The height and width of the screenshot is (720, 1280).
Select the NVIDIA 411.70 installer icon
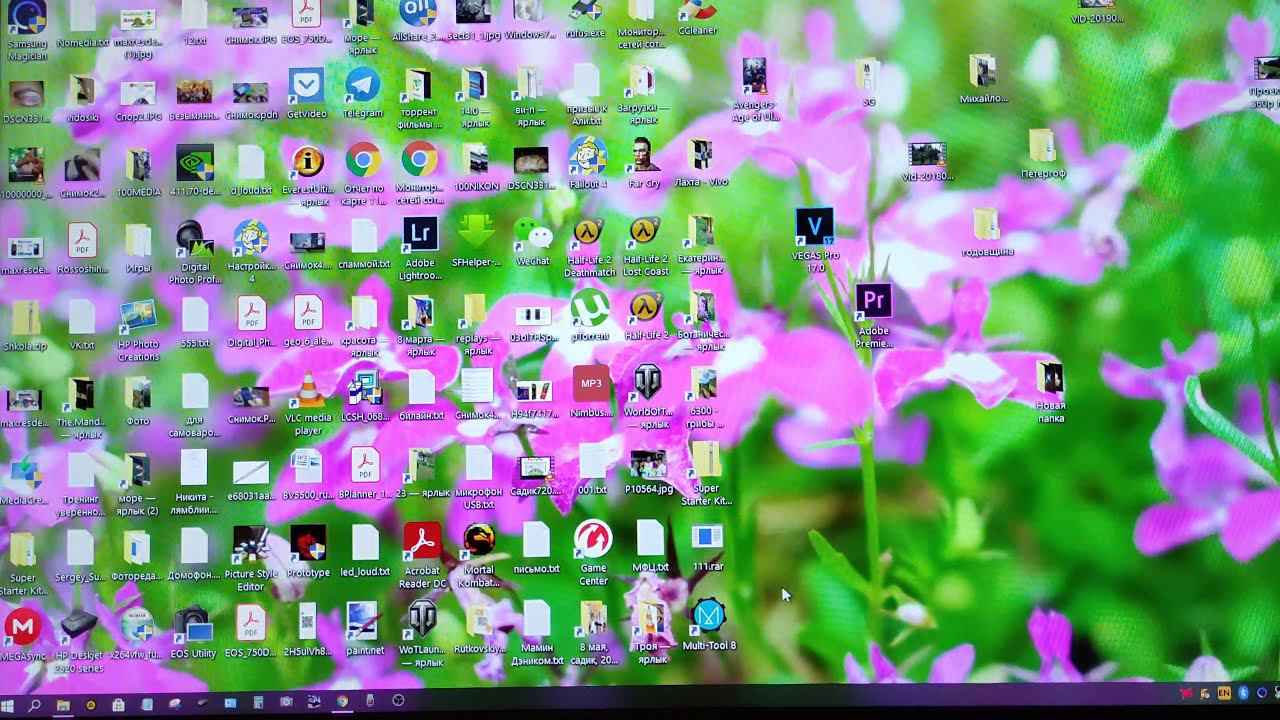[195, 164]
